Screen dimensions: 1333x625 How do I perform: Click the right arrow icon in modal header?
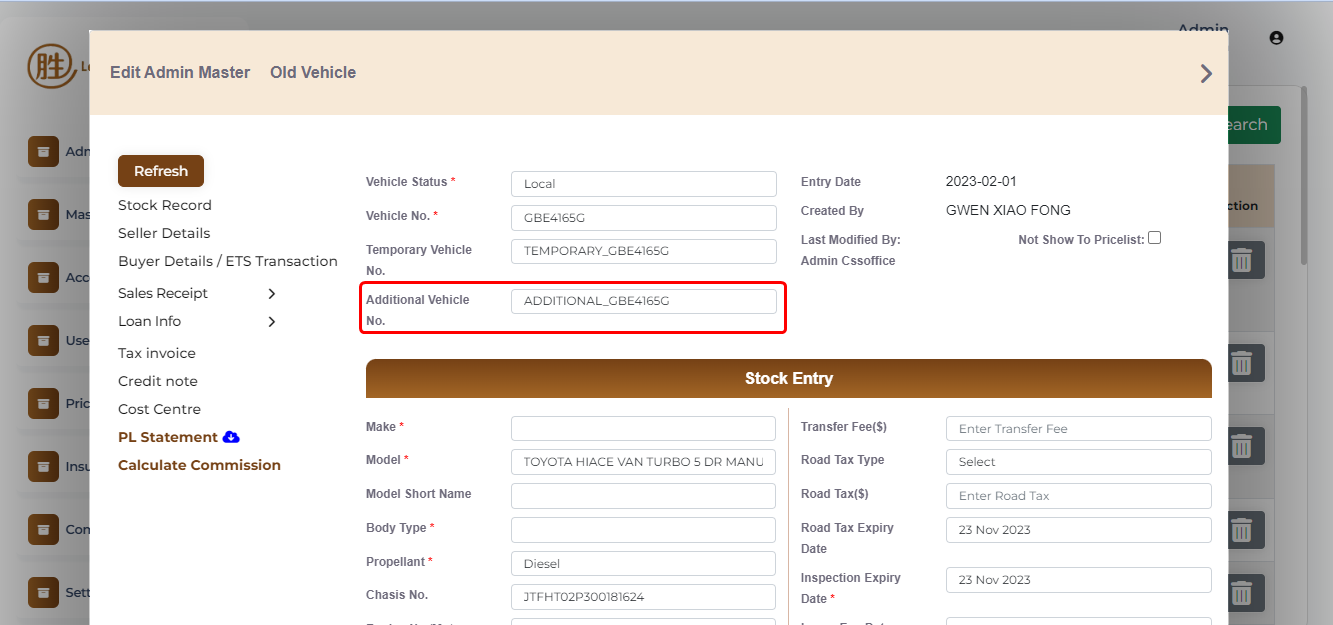click(x=1206, y=73)
